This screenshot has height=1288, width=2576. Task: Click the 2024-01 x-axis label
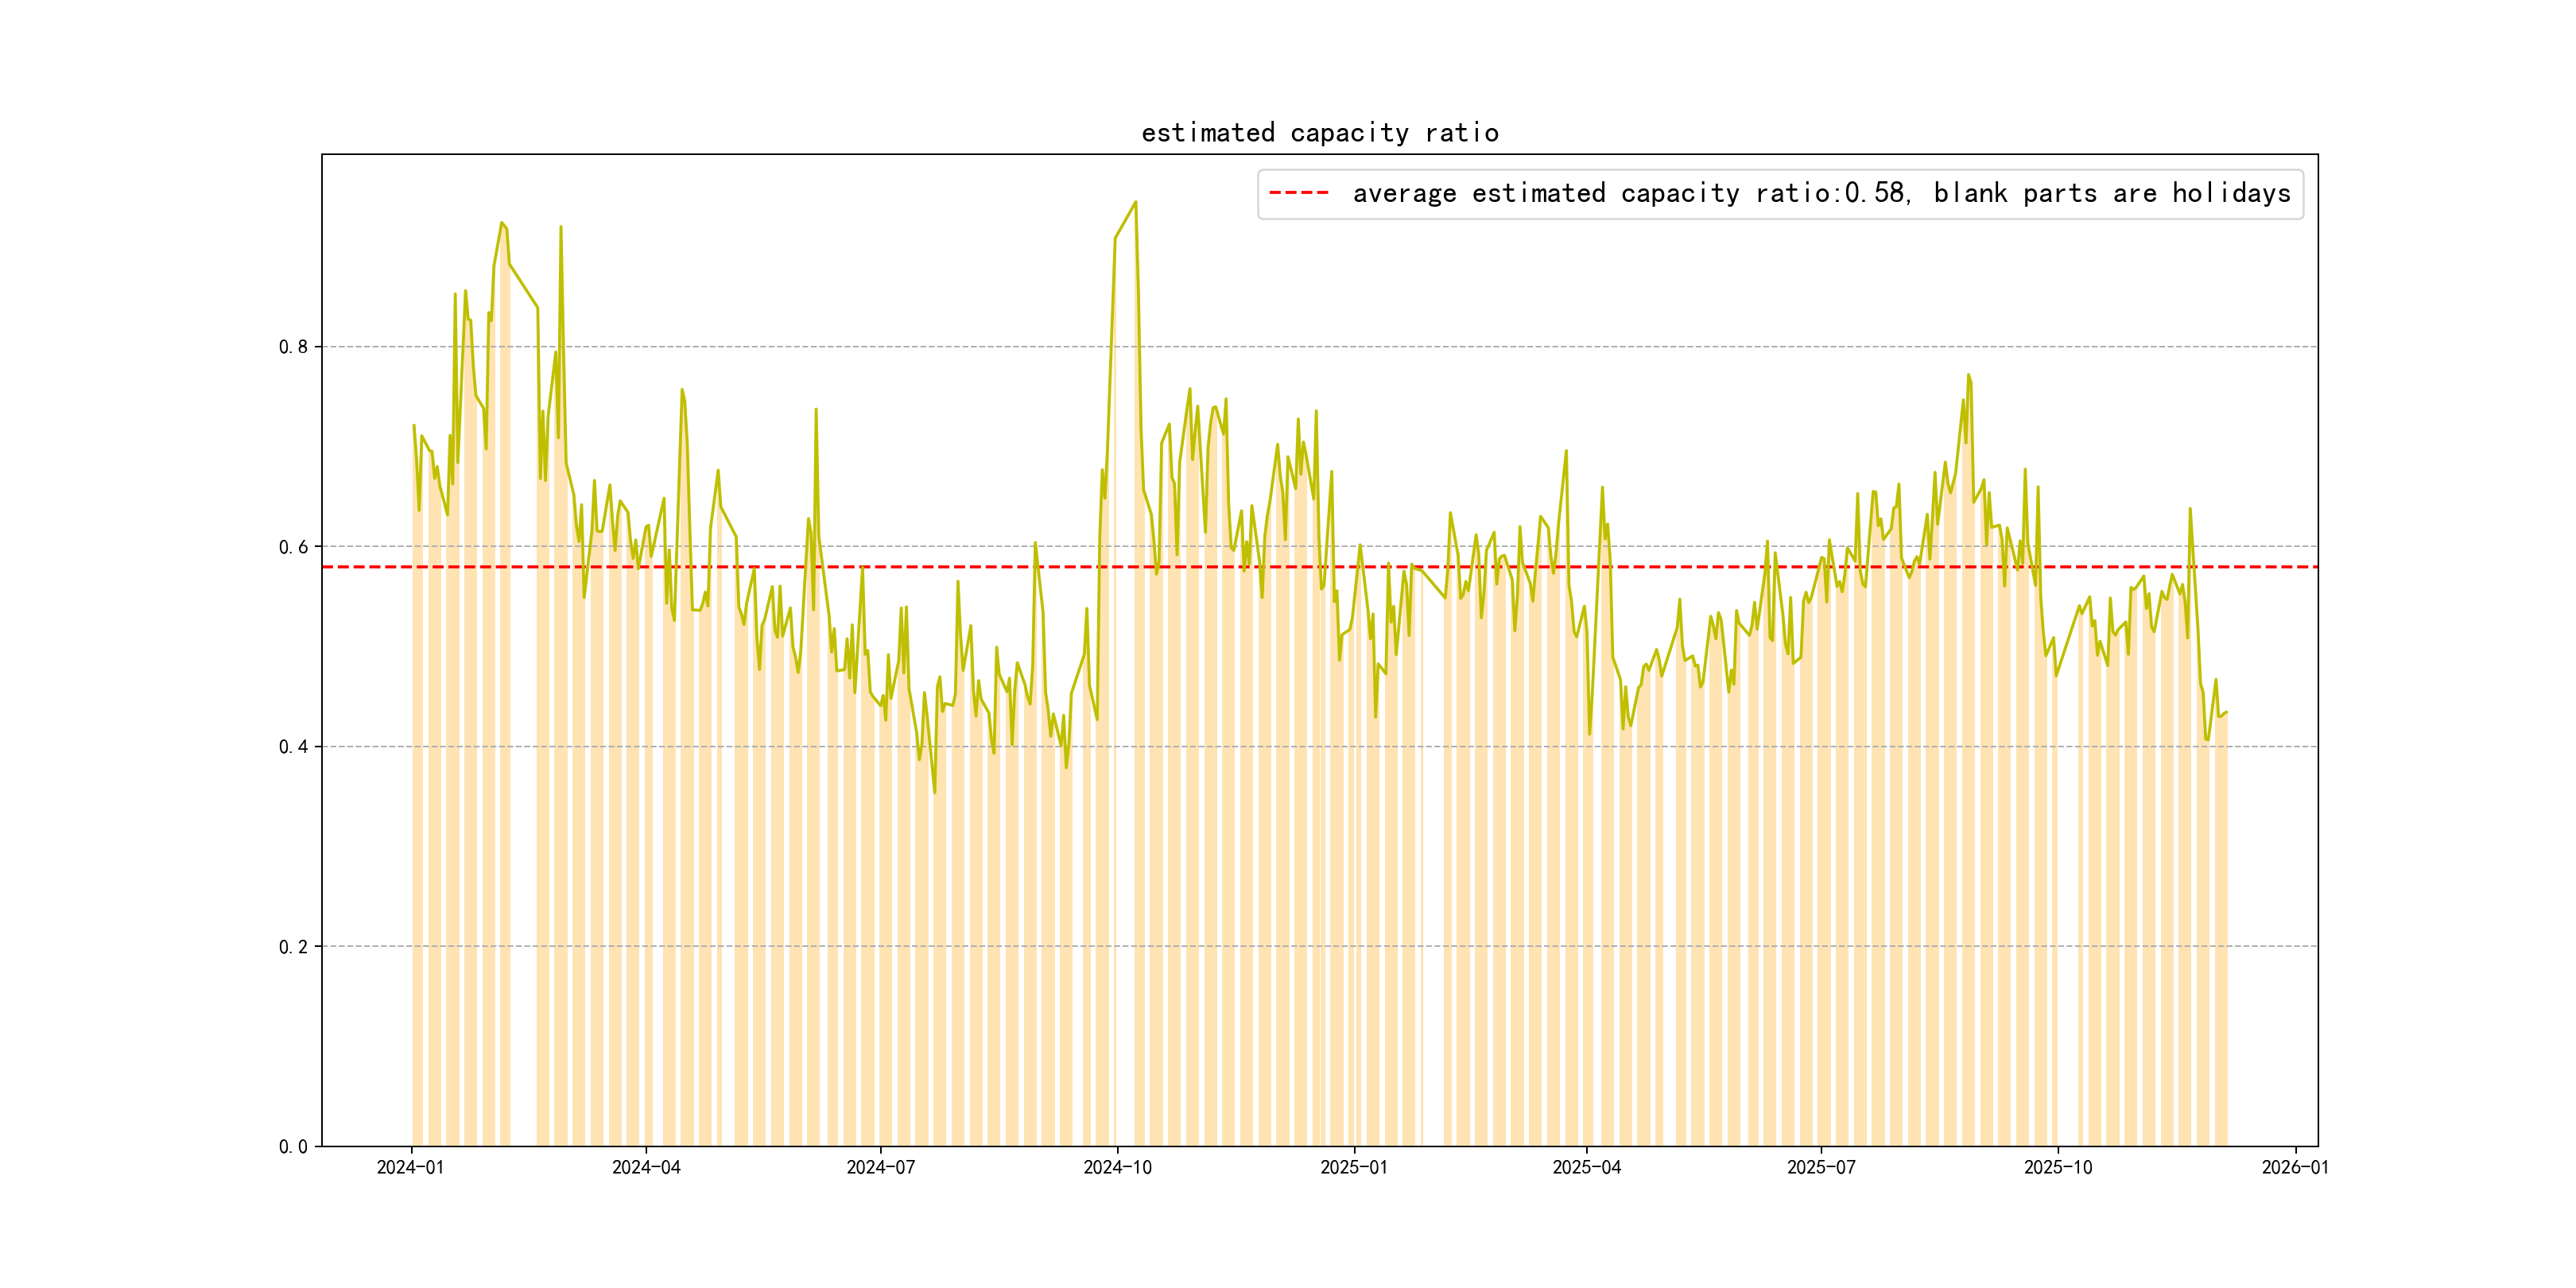(410, 1168)
